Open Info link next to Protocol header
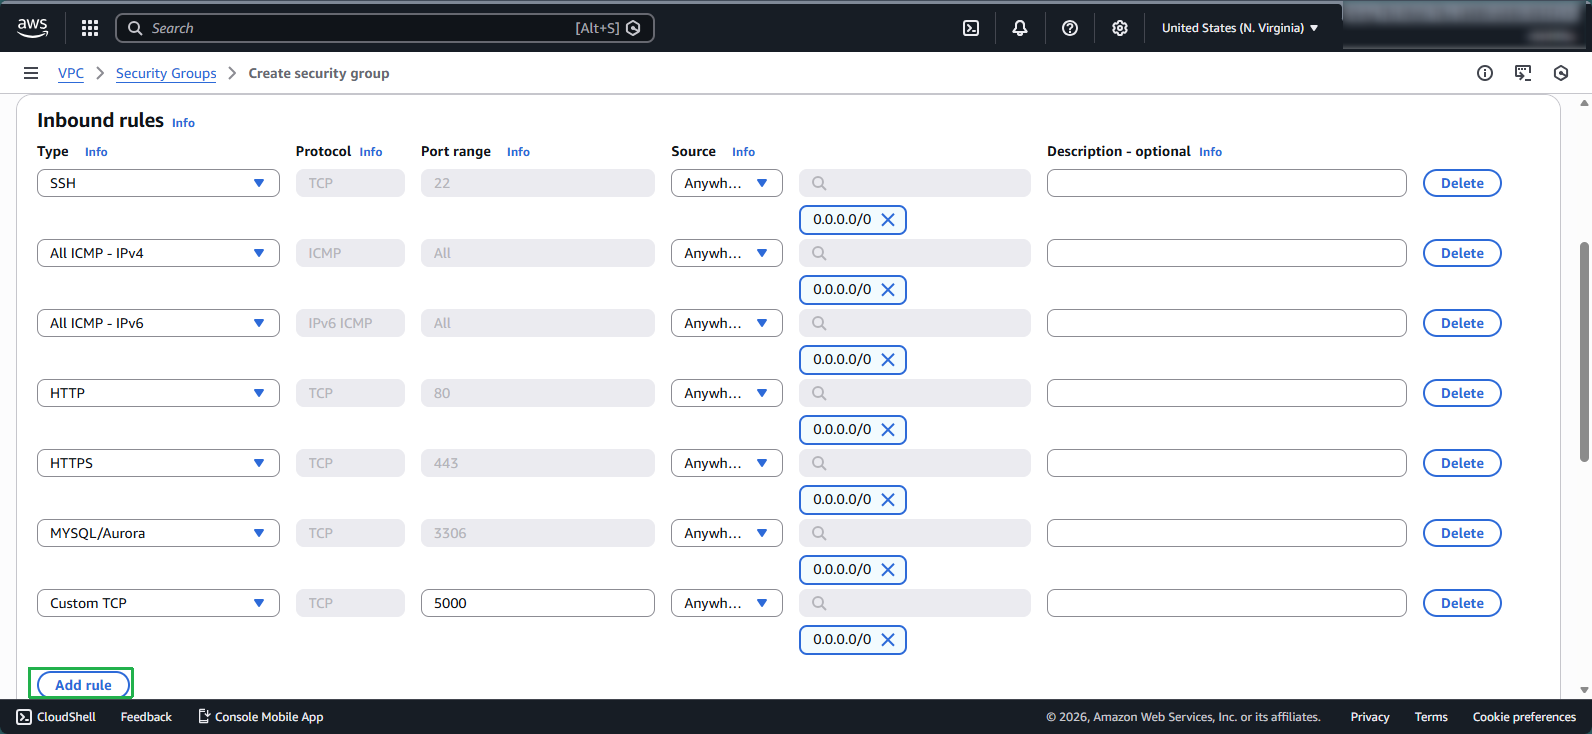 pos(371,152)
